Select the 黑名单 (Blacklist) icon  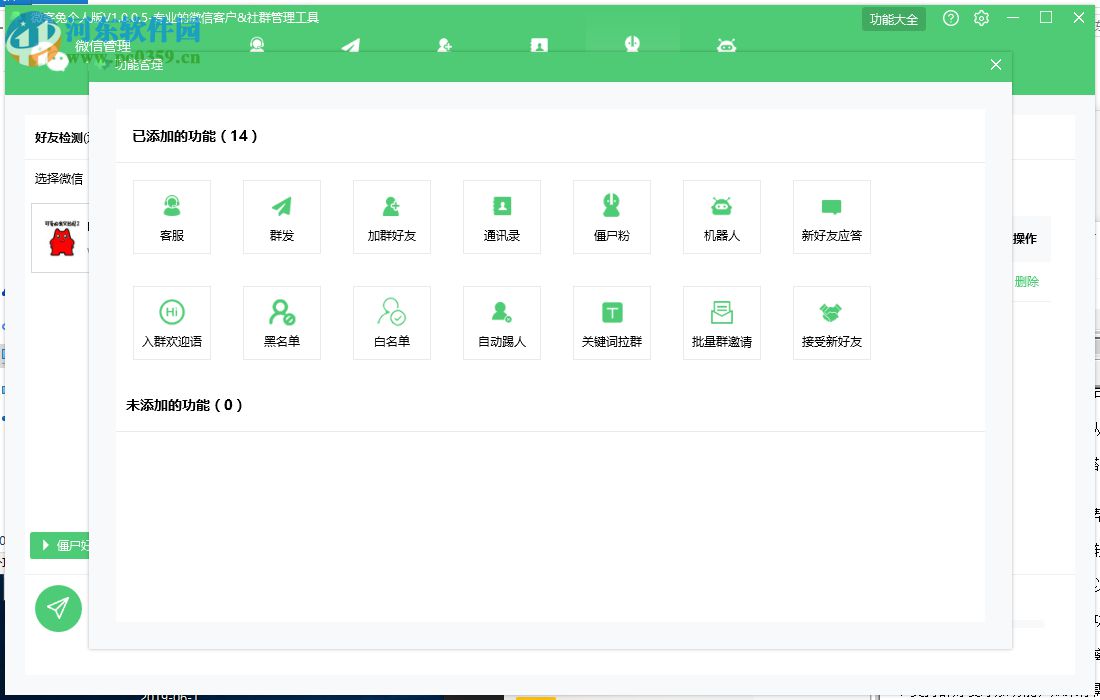coord(281,322)
